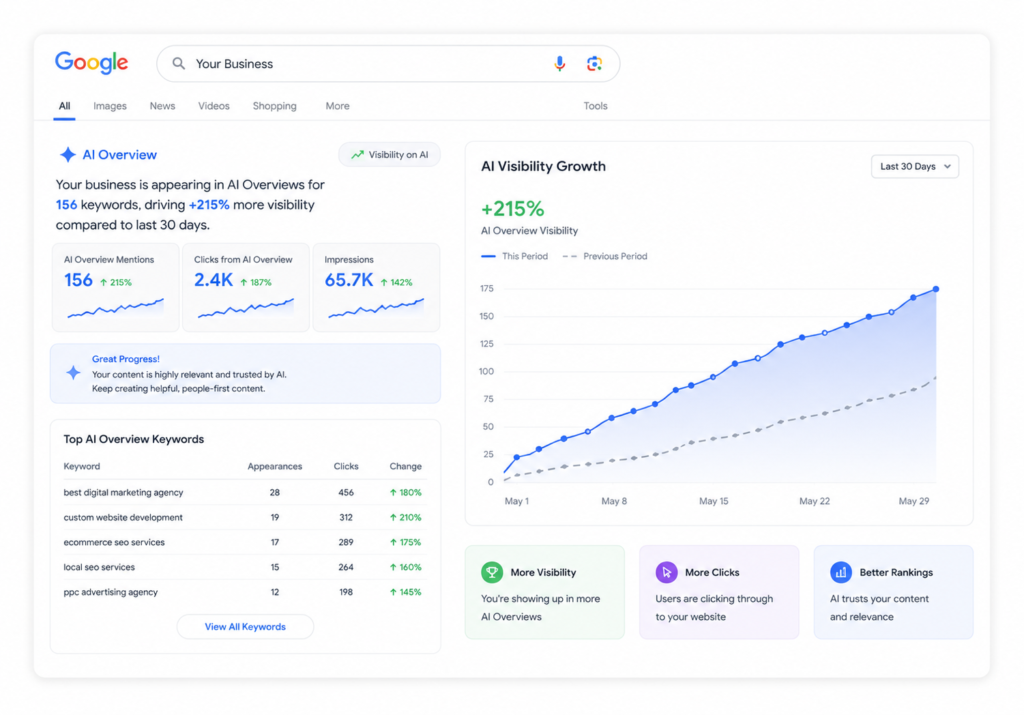Click the Better Rankings card title
Viewport: 1024px width, 715px height.
[x=896, y=572]
